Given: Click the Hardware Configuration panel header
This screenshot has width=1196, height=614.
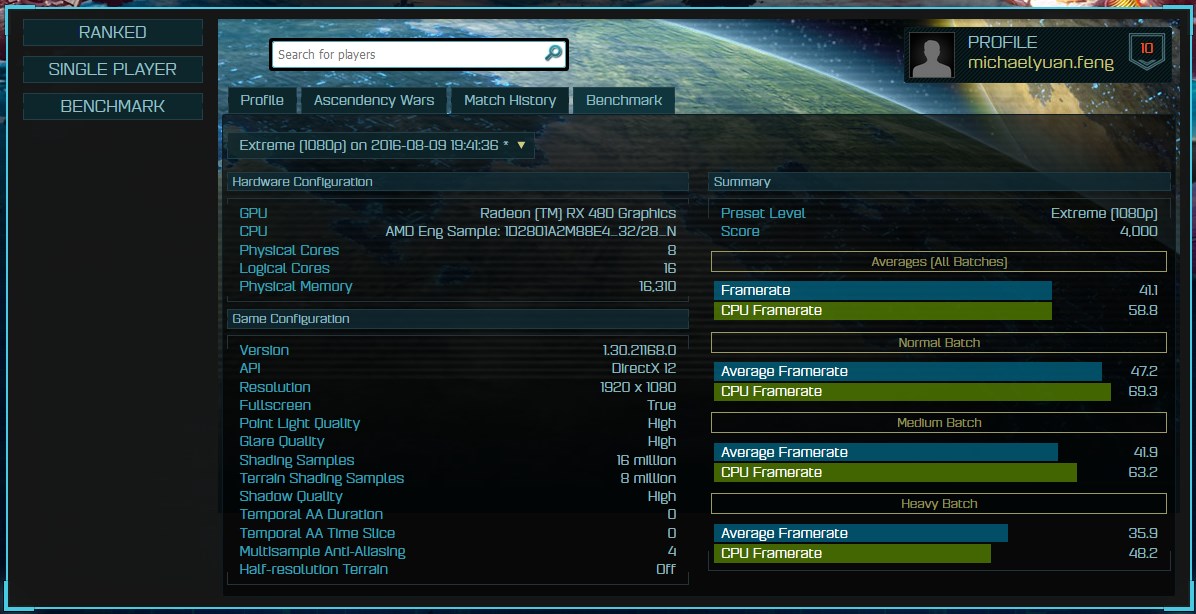Looking at the screenshot, I should pyautogui.click(x=457, y=182).
